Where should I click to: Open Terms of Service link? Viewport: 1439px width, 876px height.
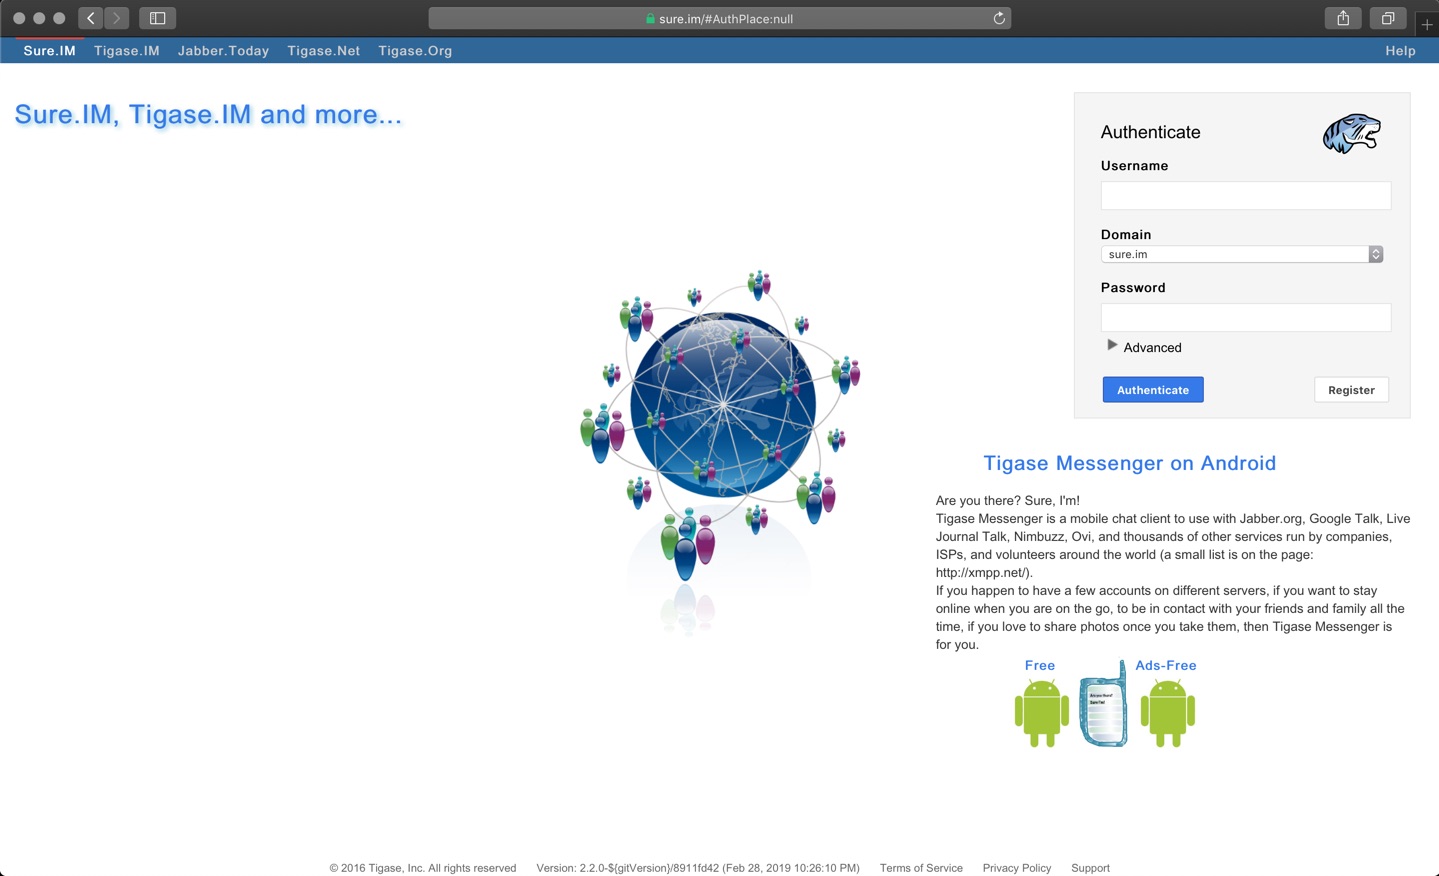pyautogui.click(x=921, y=868)
